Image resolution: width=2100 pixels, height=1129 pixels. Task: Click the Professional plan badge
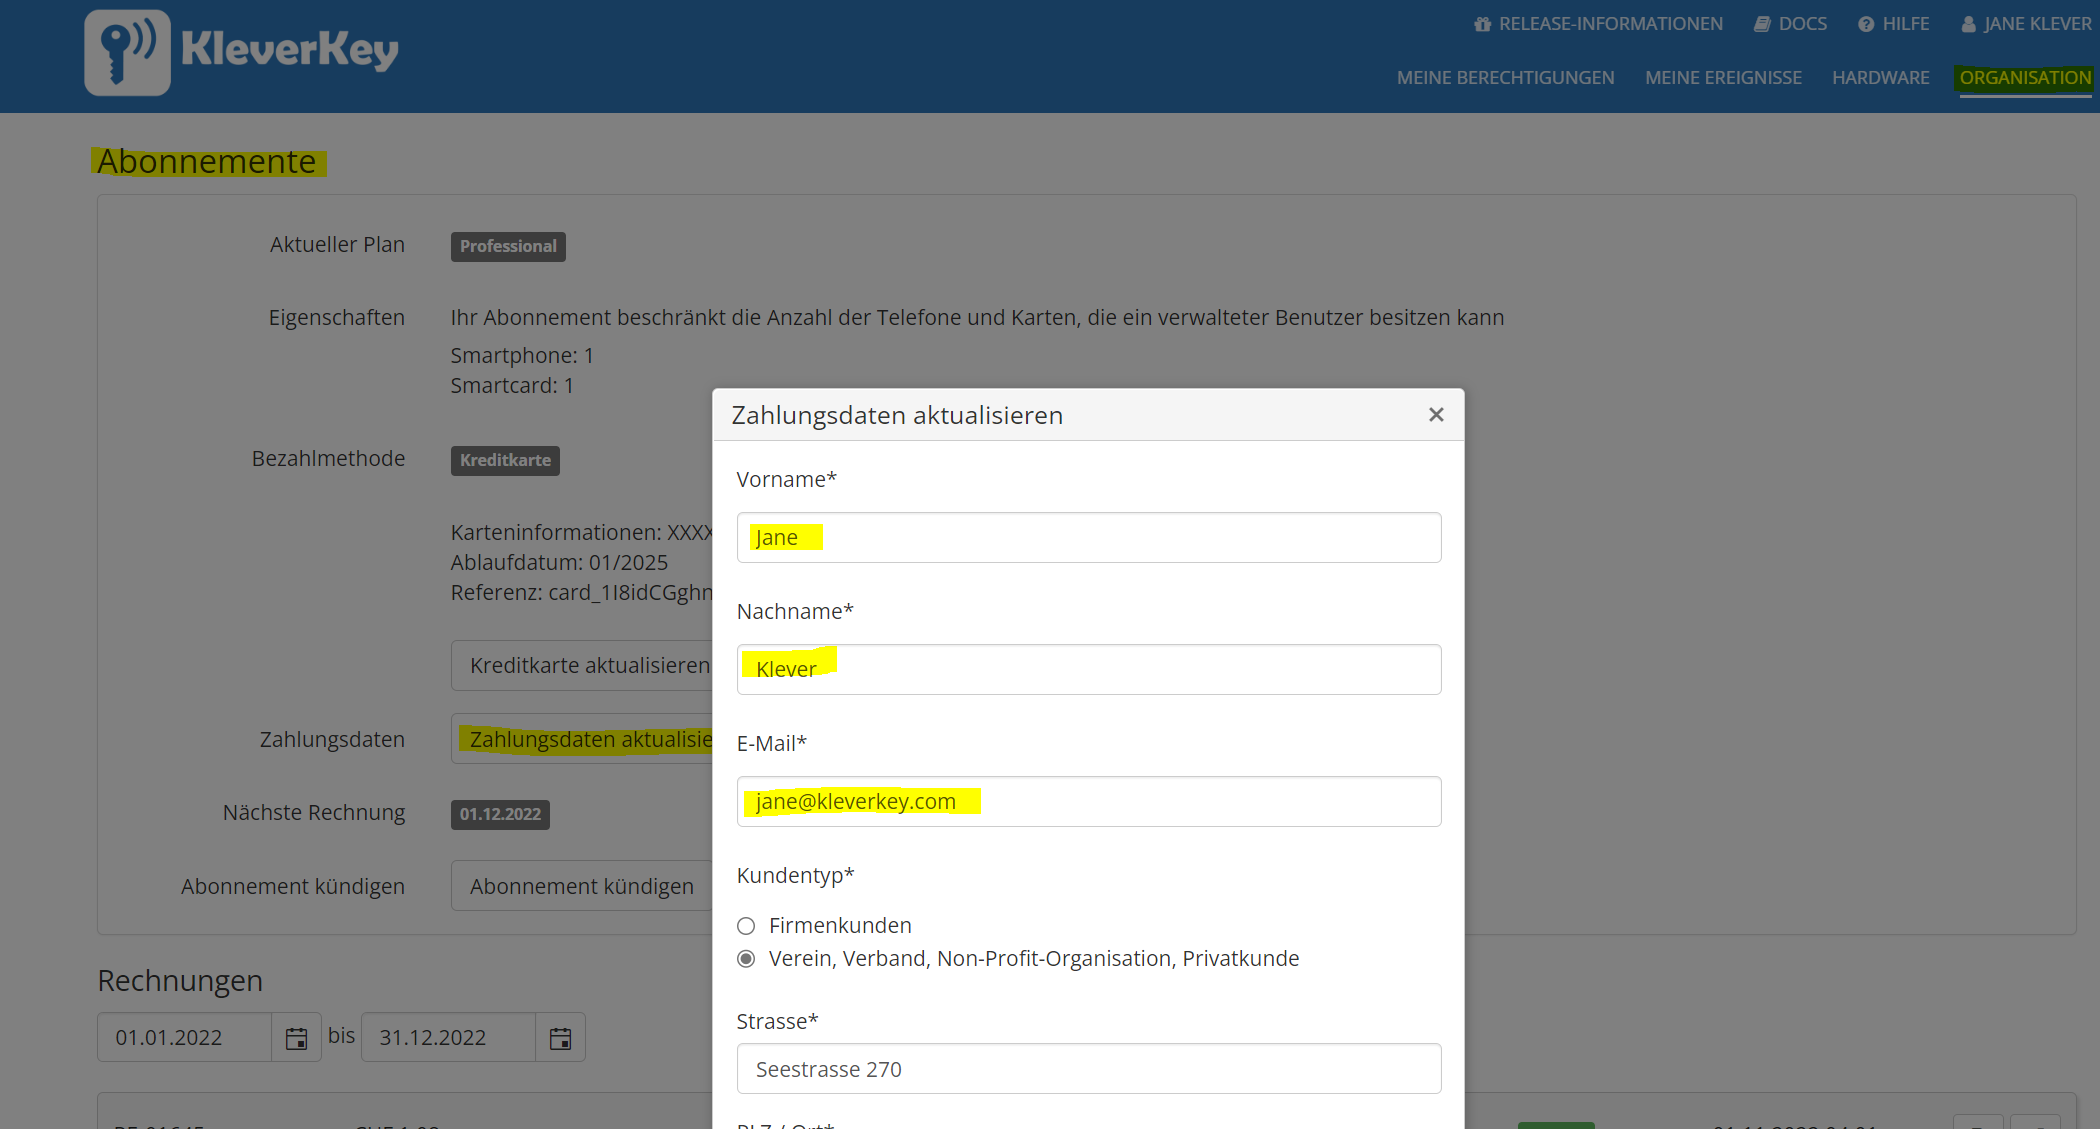pos(508,247)
